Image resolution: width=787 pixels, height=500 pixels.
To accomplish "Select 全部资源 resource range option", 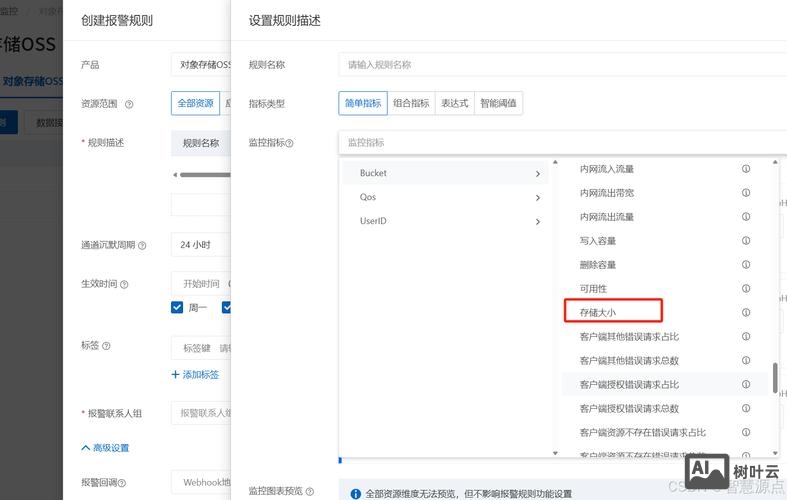I will pos(195,103).
